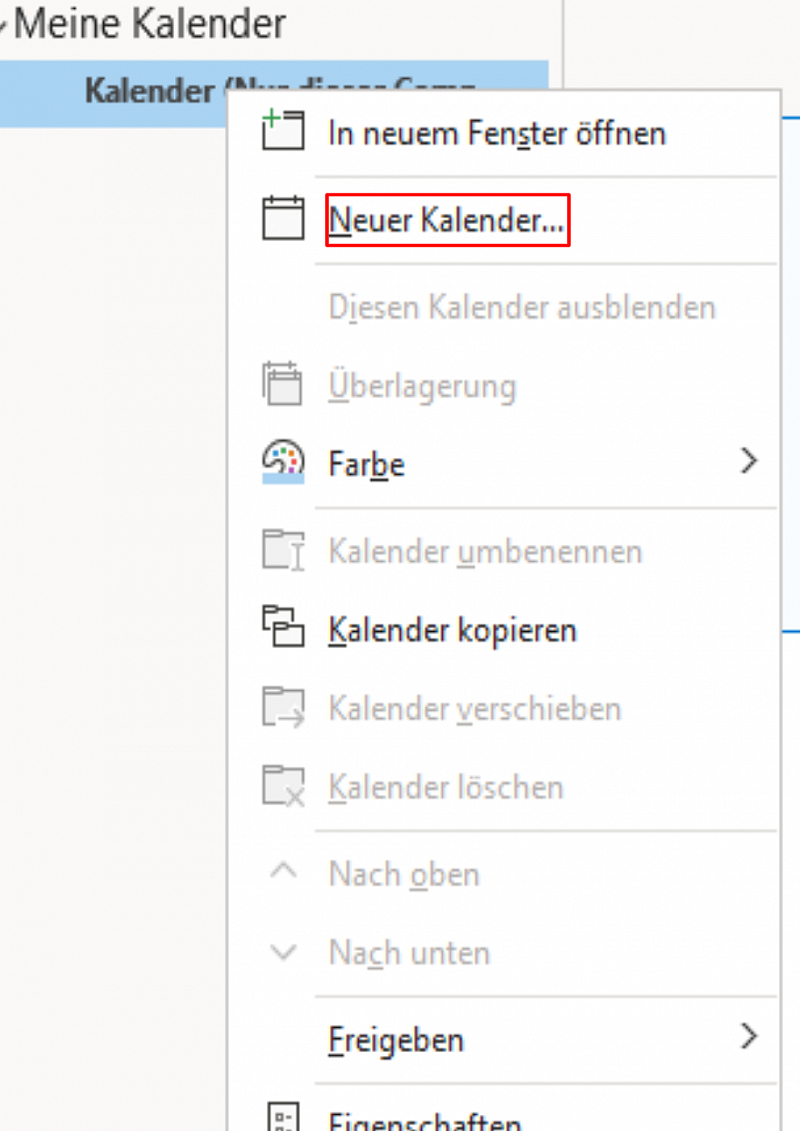Click the move calendar icon

point(282,708)
